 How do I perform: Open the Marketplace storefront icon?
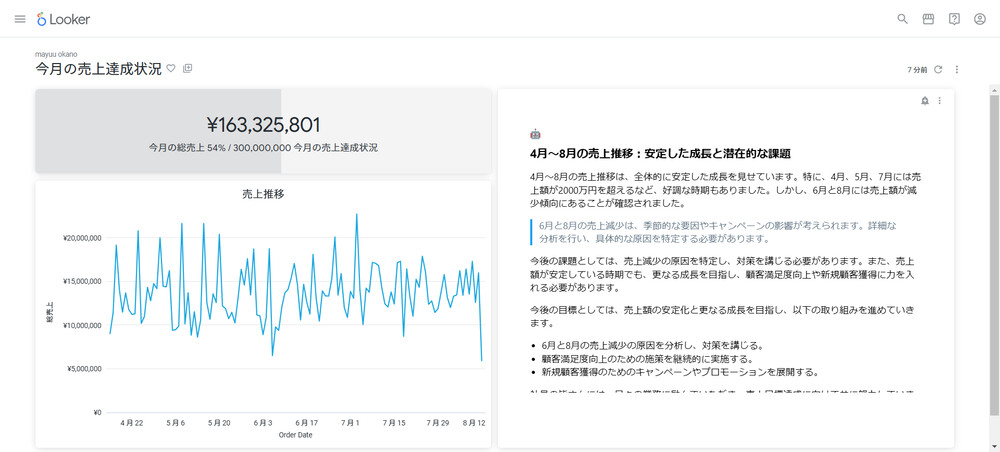pos(928,19)
